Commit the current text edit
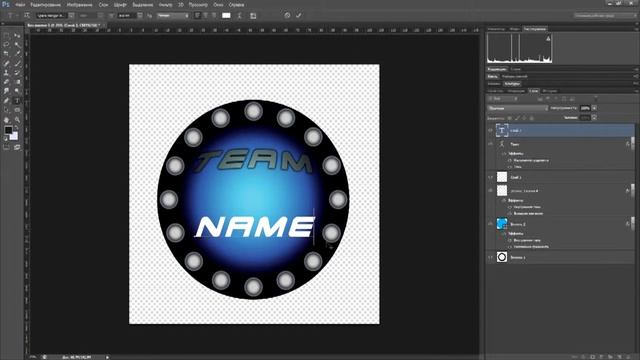Screen dimensions: 640x360 pos(299,15)
